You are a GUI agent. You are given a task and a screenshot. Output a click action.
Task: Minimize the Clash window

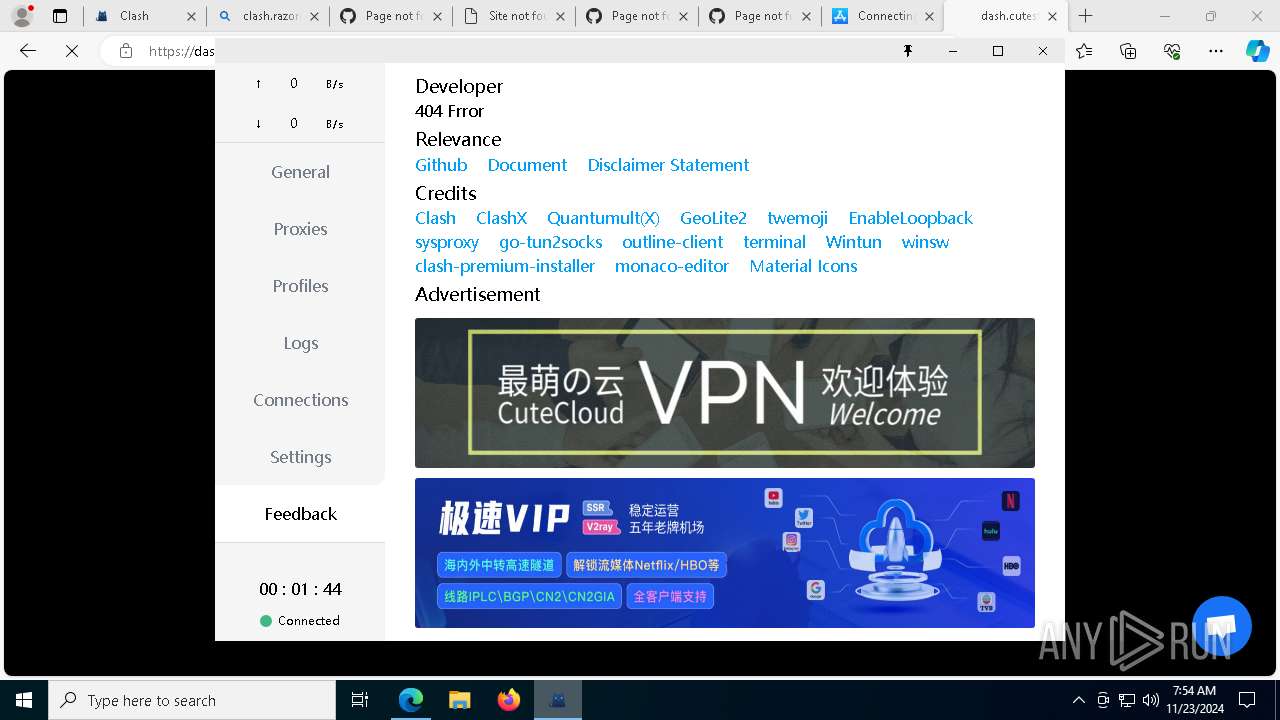[953, 51]
